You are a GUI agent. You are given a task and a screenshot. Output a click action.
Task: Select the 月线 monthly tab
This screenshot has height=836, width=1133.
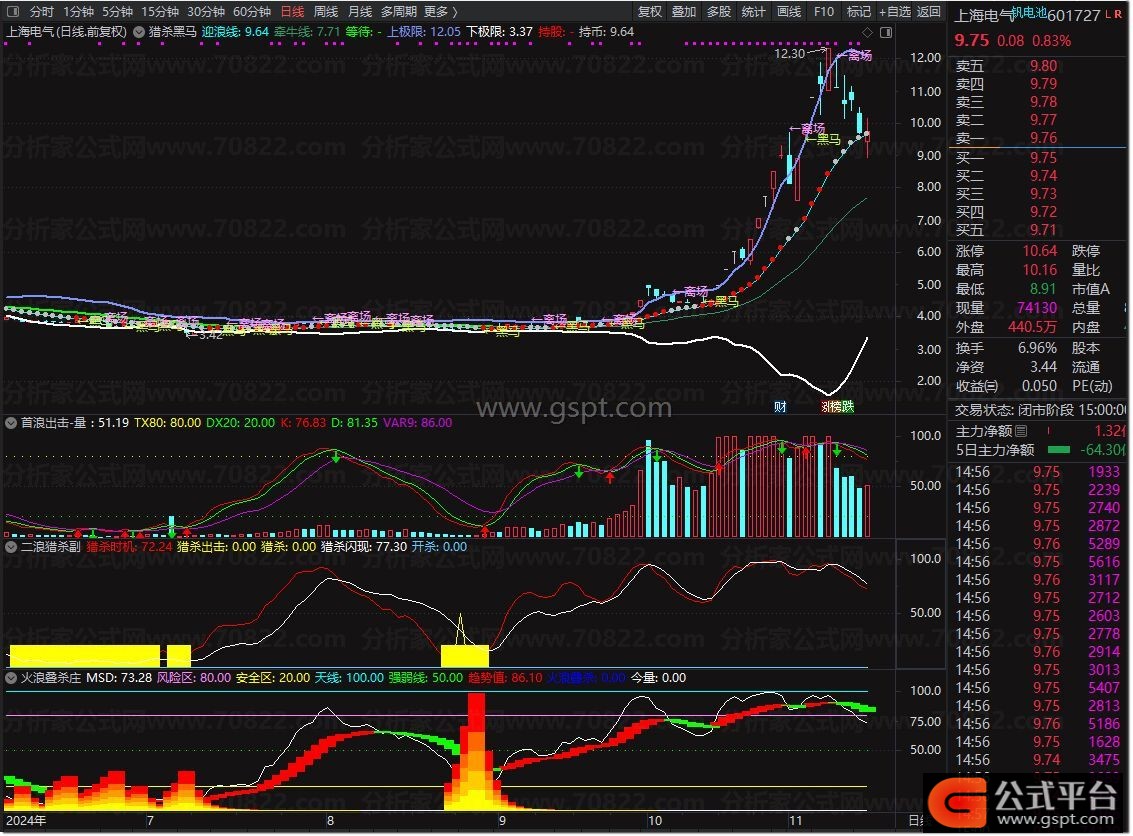coord(360,12)
